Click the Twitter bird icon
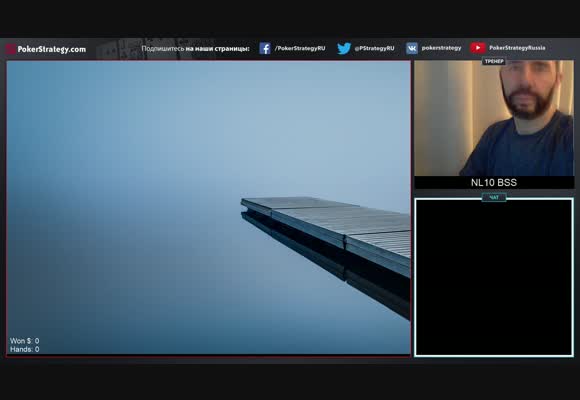 coord(344,48)
